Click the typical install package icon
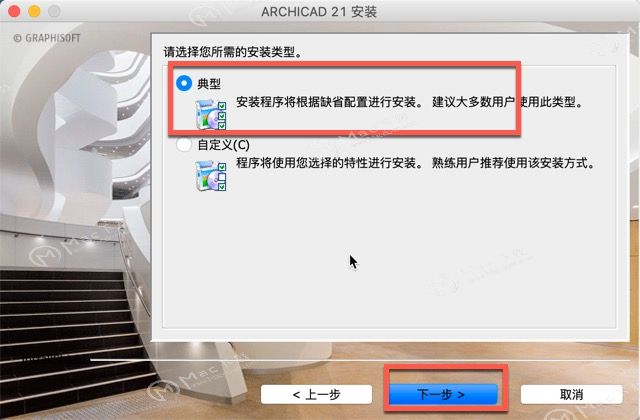640x420 pixels. click(x=211, y=115)
